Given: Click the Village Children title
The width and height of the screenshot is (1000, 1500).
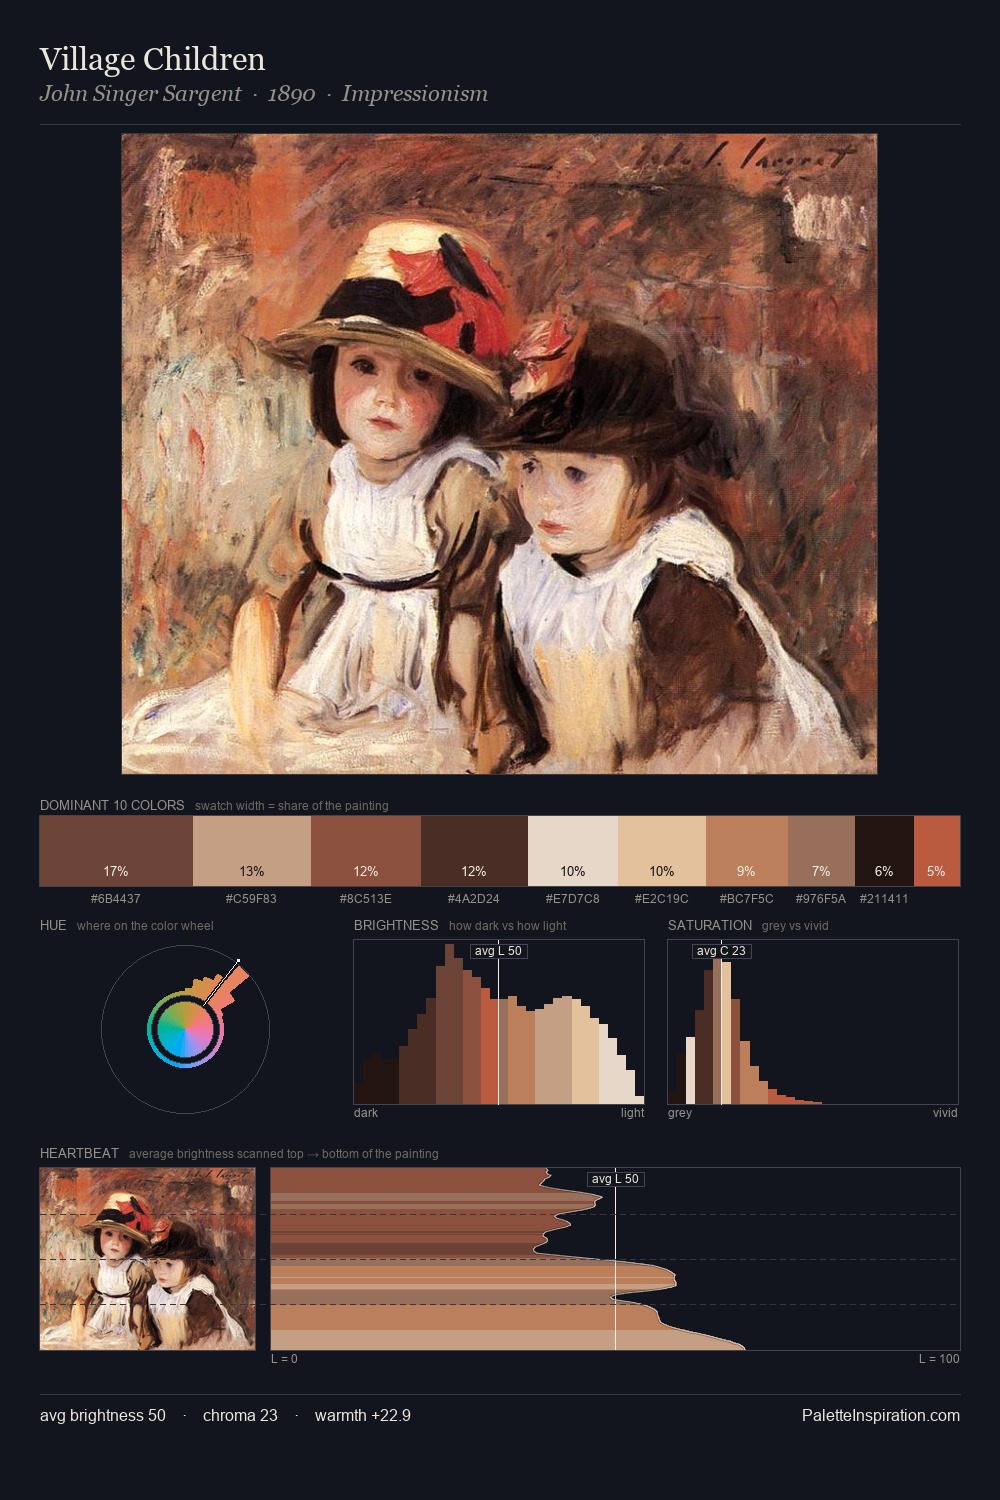Looking at the screenshot, I should coord(152,59).
